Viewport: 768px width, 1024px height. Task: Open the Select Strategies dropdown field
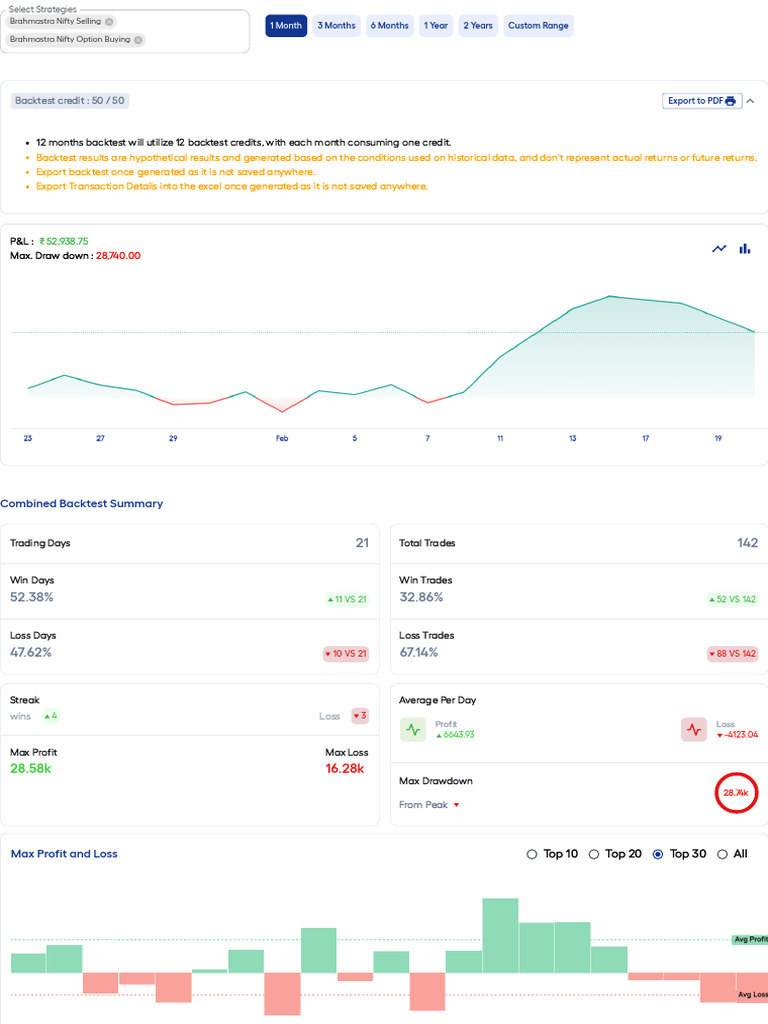pyautogui.click(x=190, y=31)
